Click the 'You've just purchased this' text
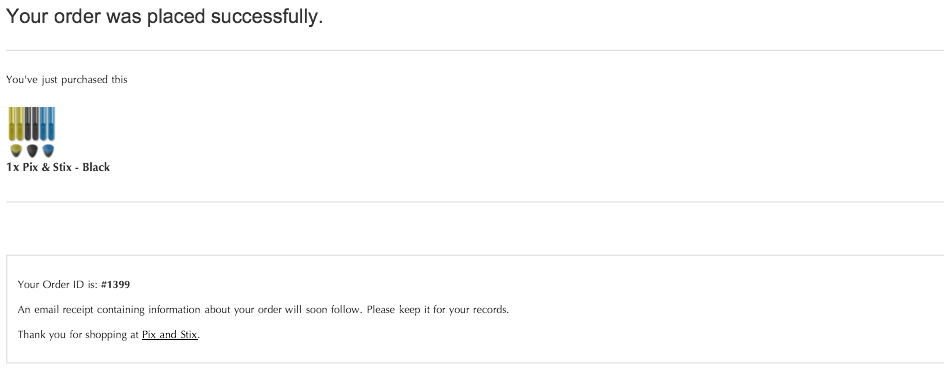This screenshot has width=944, height=387. [x=67, y=79]
